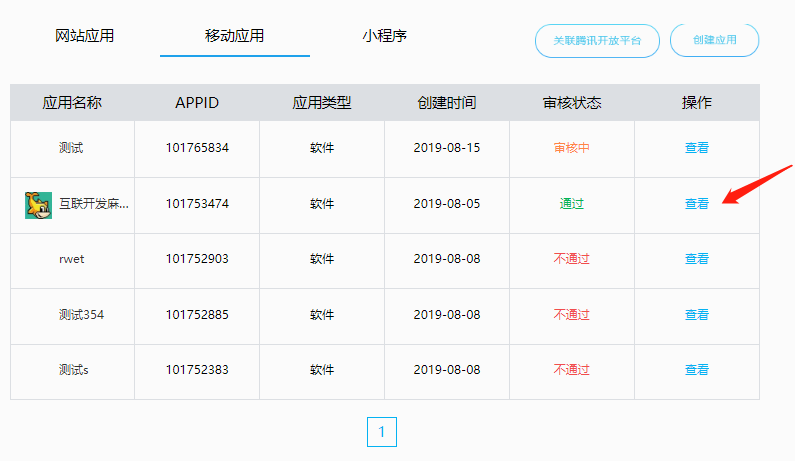Click the fish app icon thumbnail
795x461 pixels.
pyautogui.click(x=39, y=205)
